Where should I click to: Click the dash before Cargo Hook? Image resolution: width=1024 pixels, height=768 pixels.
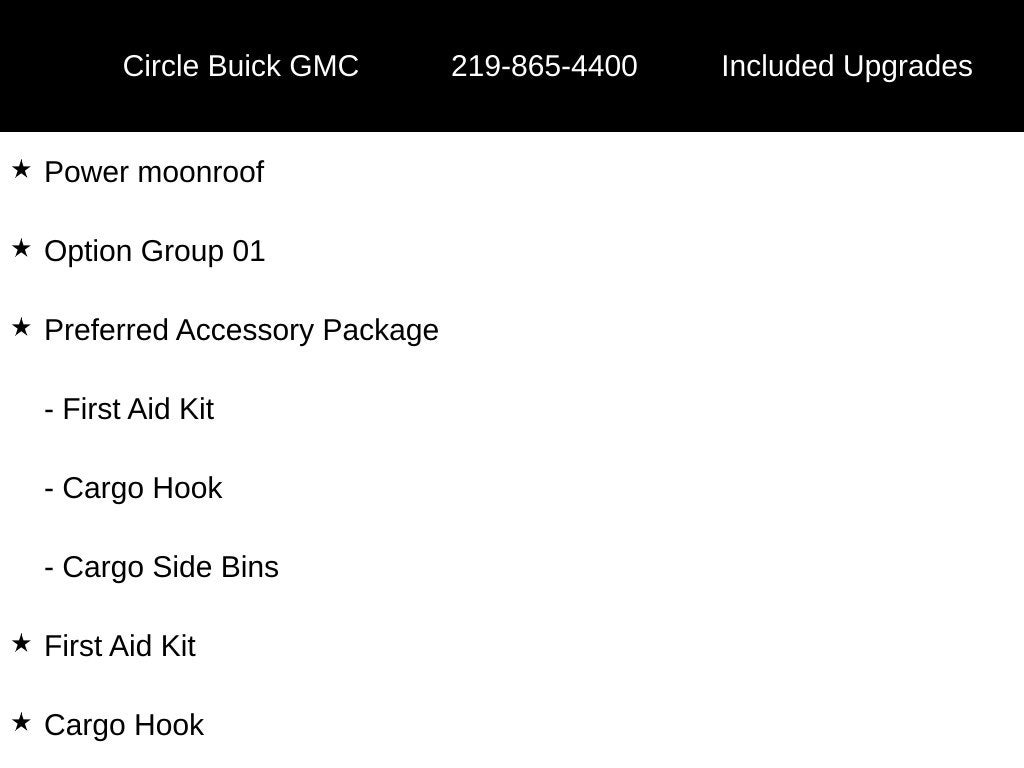coord(49,490)
